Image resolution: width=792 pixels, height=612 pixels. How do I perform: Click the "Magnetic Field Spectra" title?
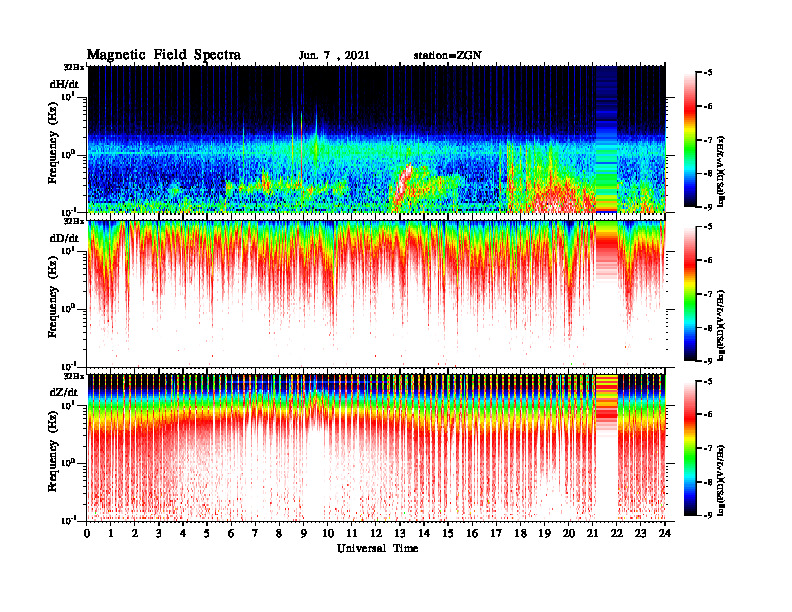click(164, 55)
